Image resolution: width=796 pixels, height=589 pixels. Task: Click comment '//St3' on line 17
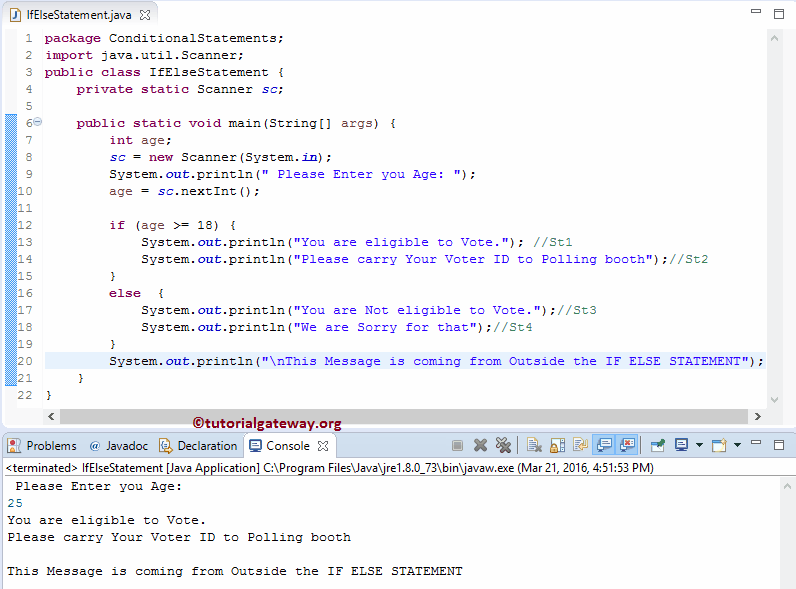coord(577,310)
